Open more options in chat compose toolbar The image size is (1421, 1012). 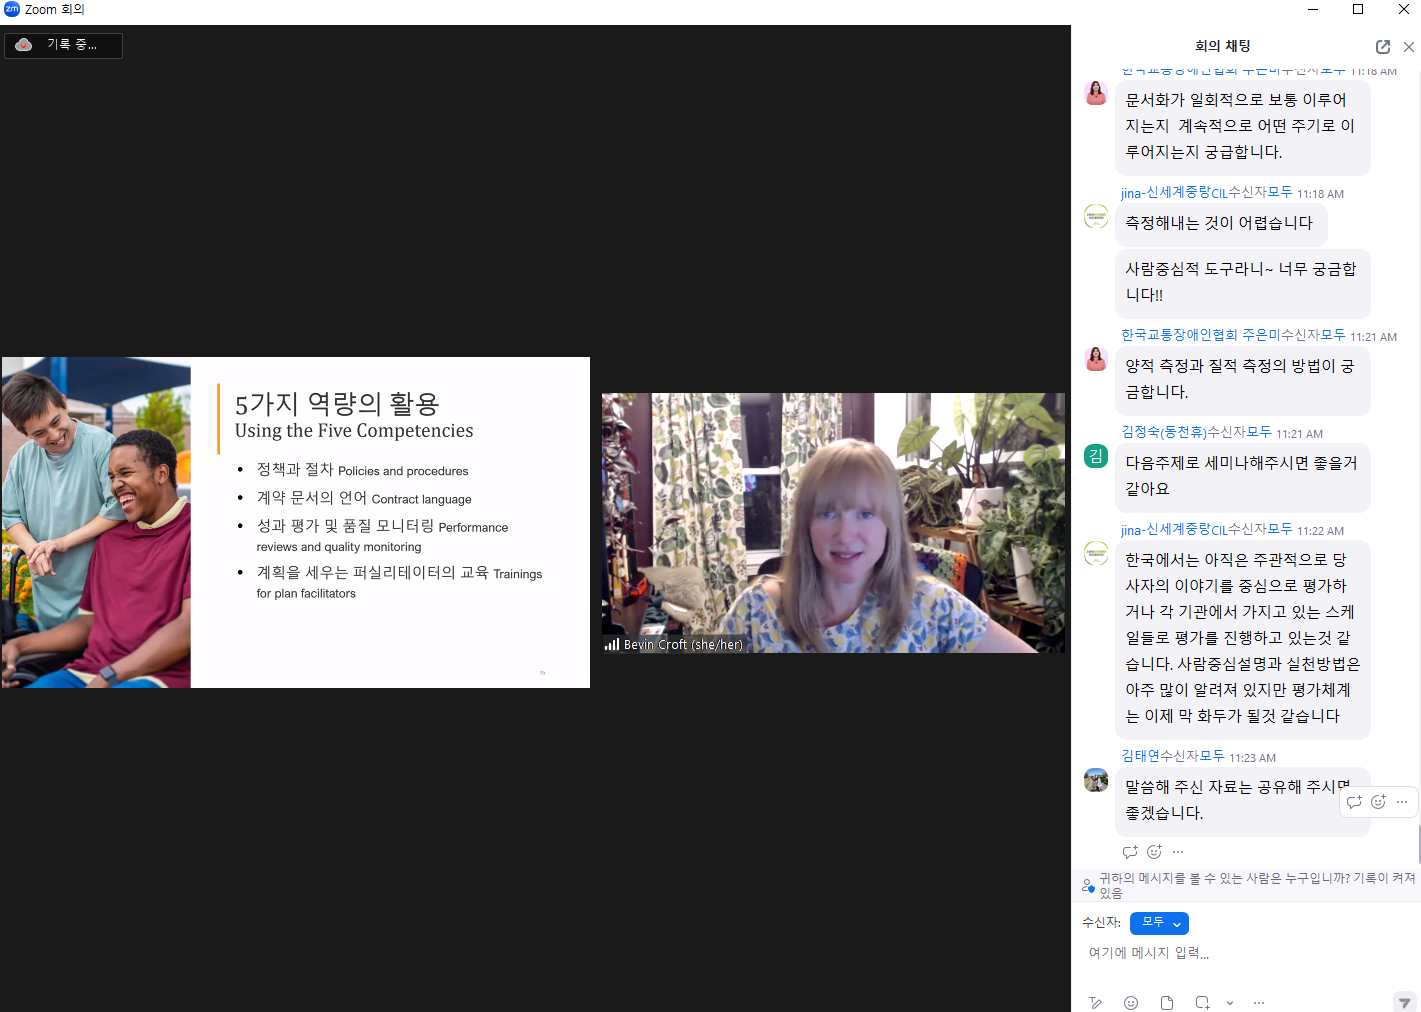pos(1259,1003)
